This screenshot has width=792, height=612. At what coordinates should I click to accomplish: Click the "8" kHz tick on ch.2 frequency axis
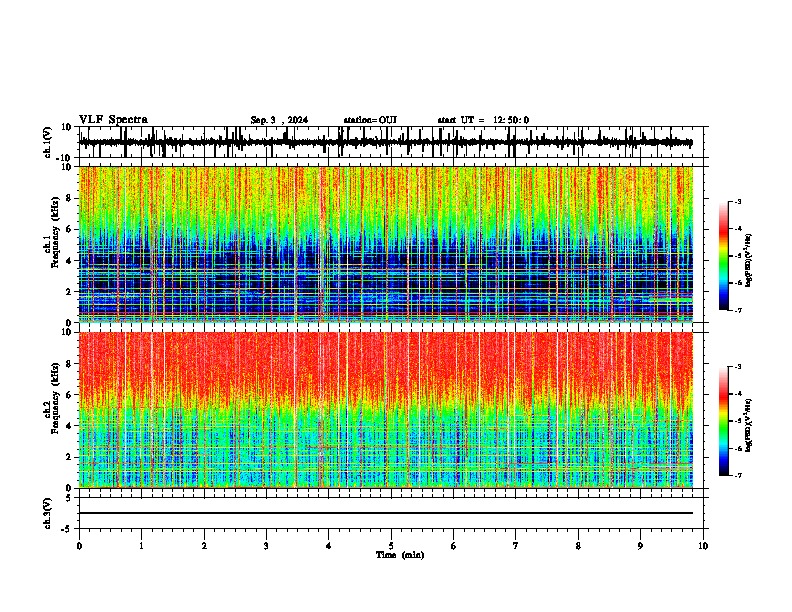(69, 364)
